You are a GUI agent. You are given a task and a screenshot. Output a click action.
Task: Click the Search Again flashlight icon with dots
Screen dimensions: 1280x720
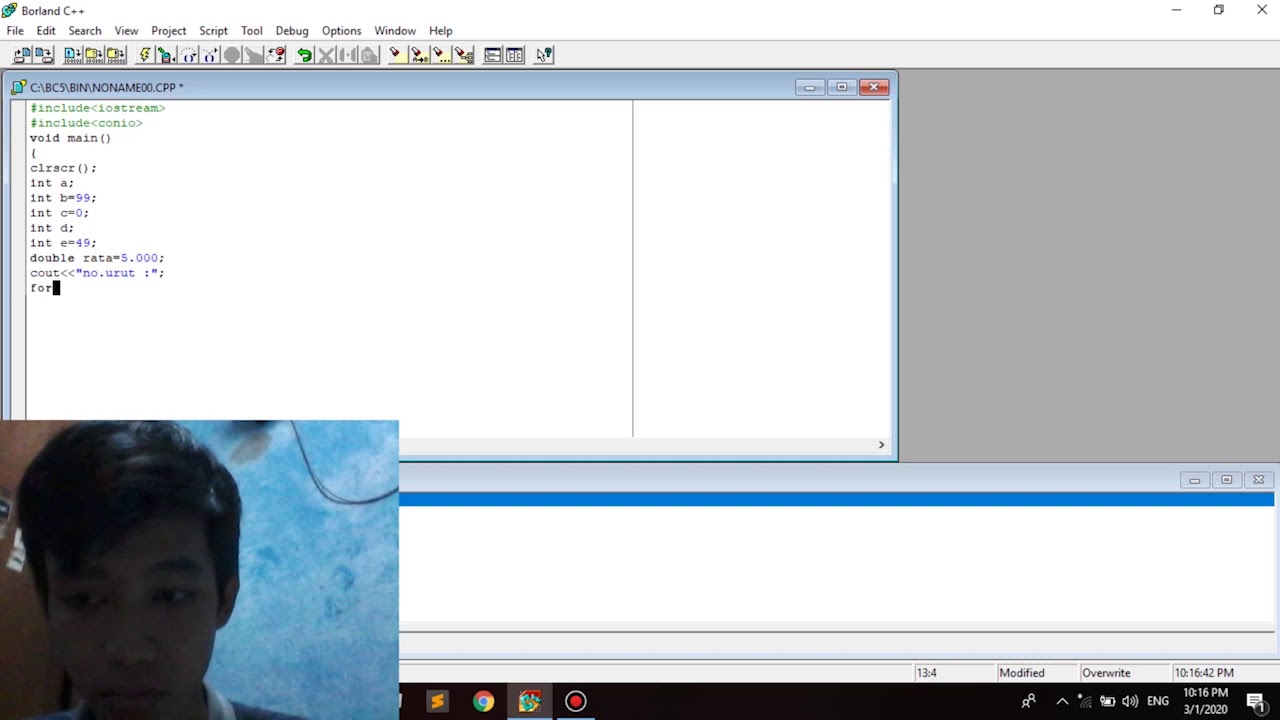(441, 55)
